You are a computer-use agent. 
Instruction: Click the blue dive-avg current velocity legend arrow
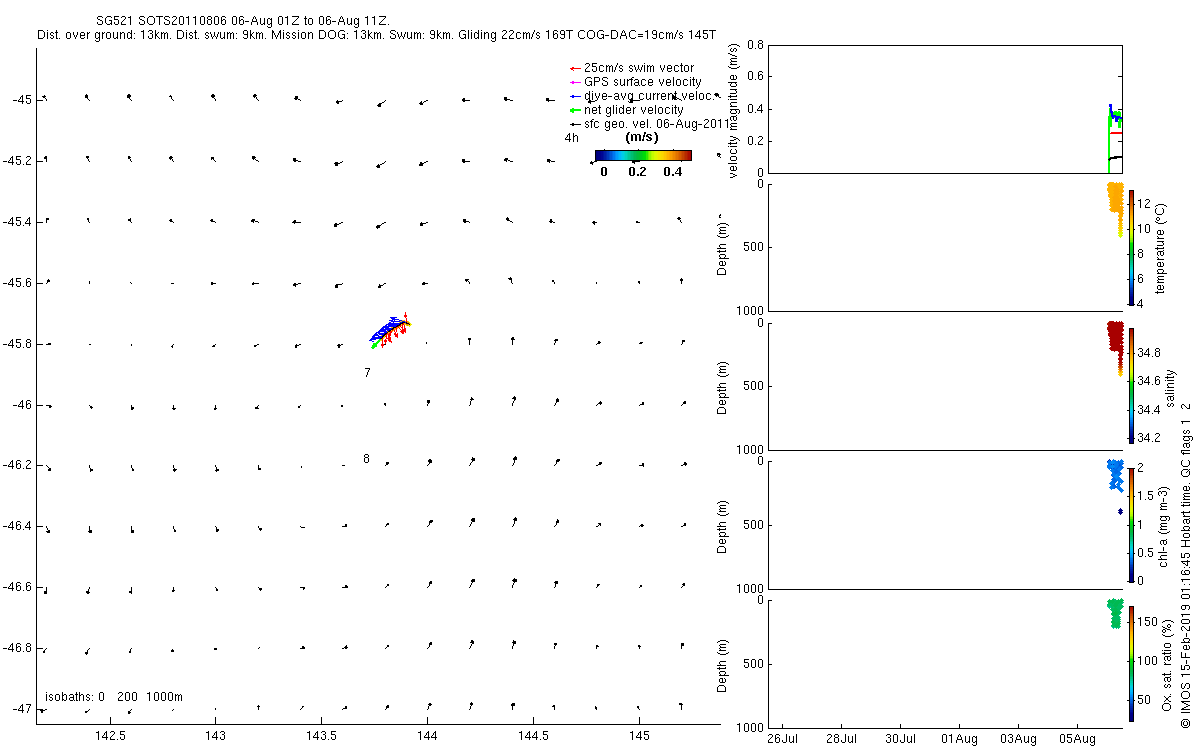point(574,96)
